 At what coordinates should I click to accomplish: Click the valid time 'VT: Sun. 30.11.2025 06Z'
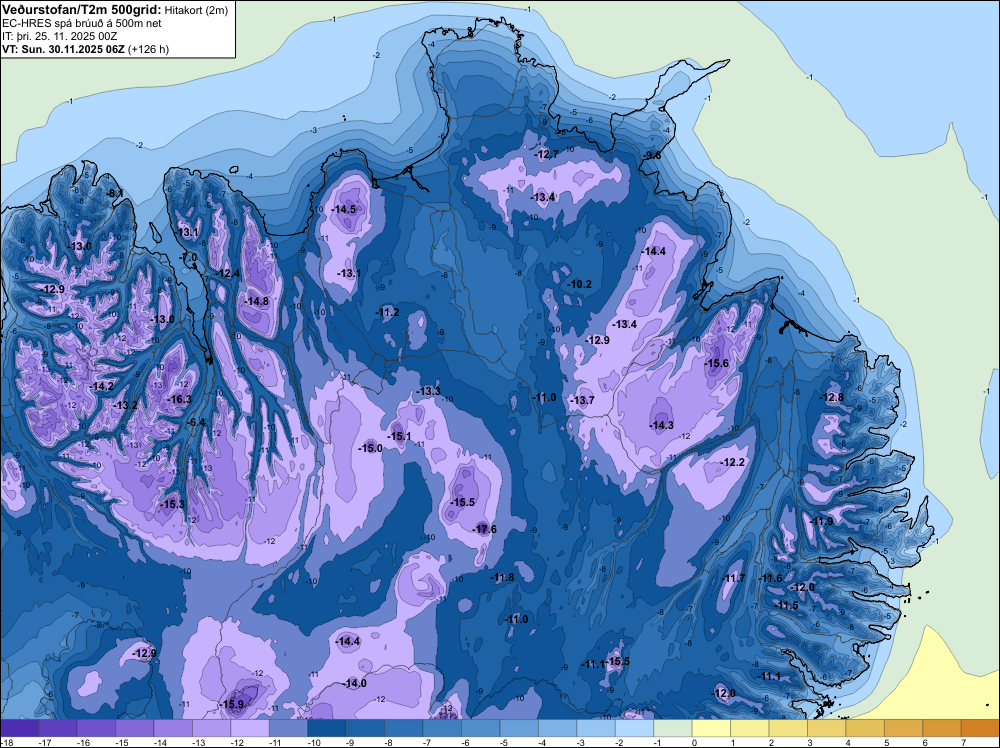[64, 49]
